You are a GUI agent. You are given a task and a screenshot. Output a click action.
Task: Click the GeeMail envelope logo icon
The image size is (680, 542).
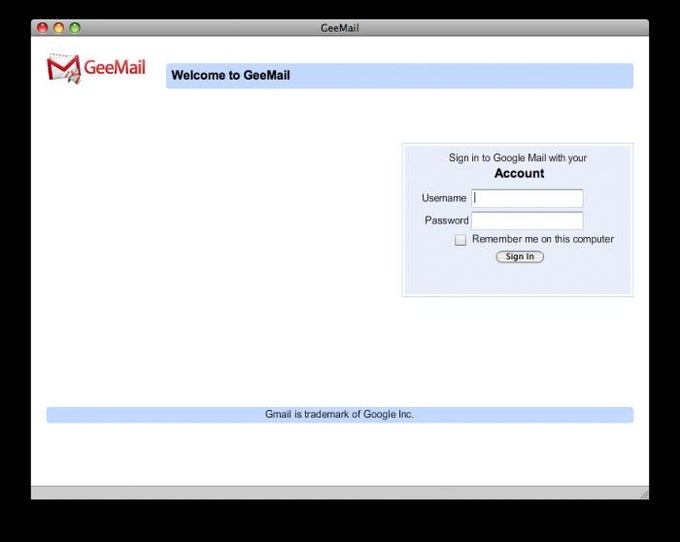pyautogui.click(x=64, y=69)
